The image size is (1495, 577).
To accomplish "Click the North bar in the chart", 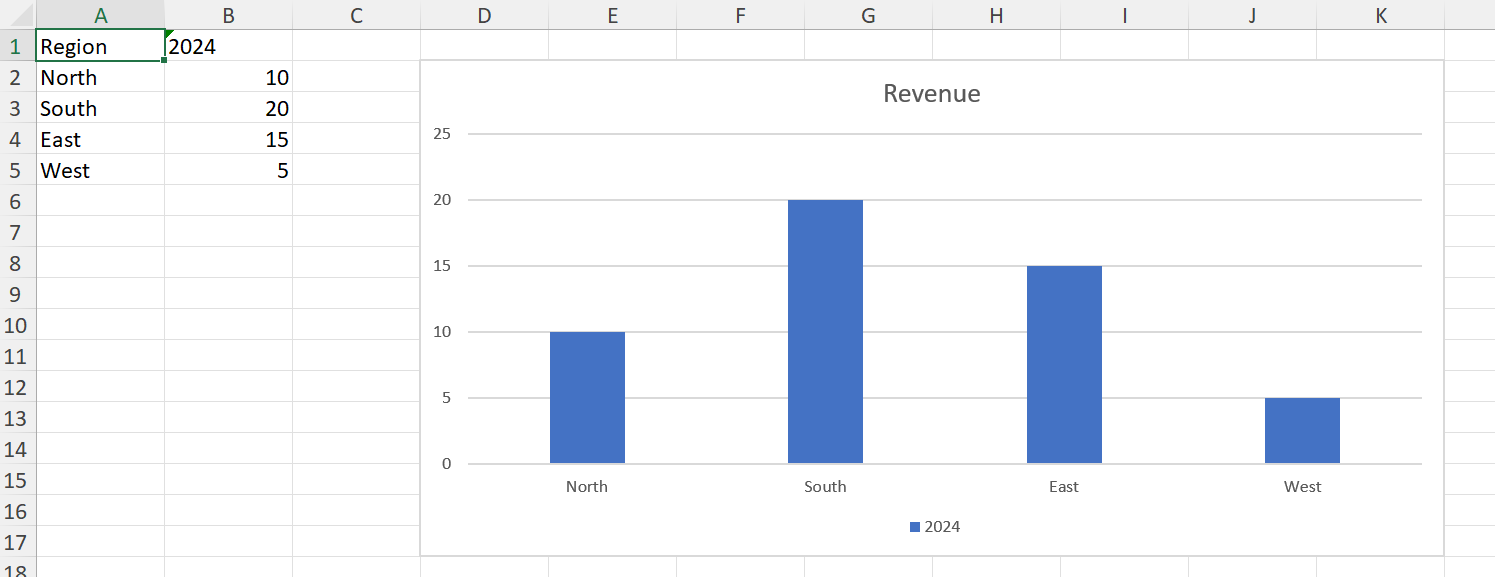I will click(587, 397).
